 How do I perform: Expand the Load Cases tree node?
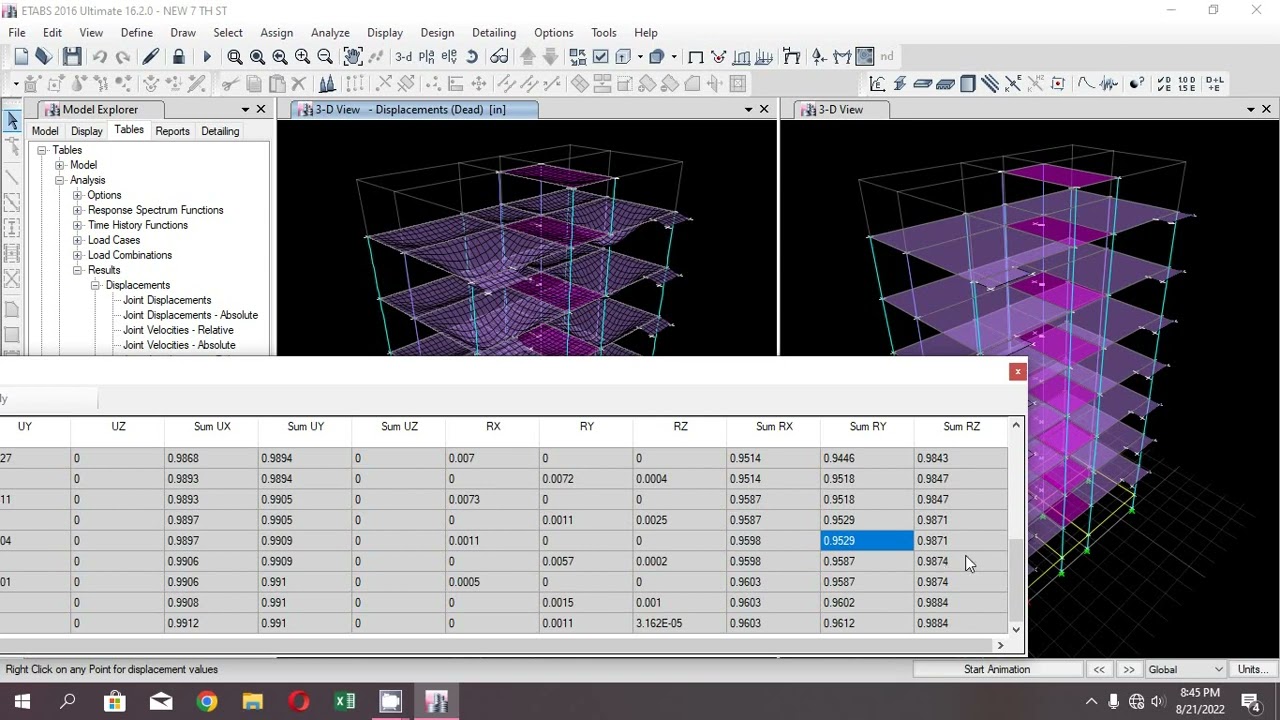coord(77,240)
